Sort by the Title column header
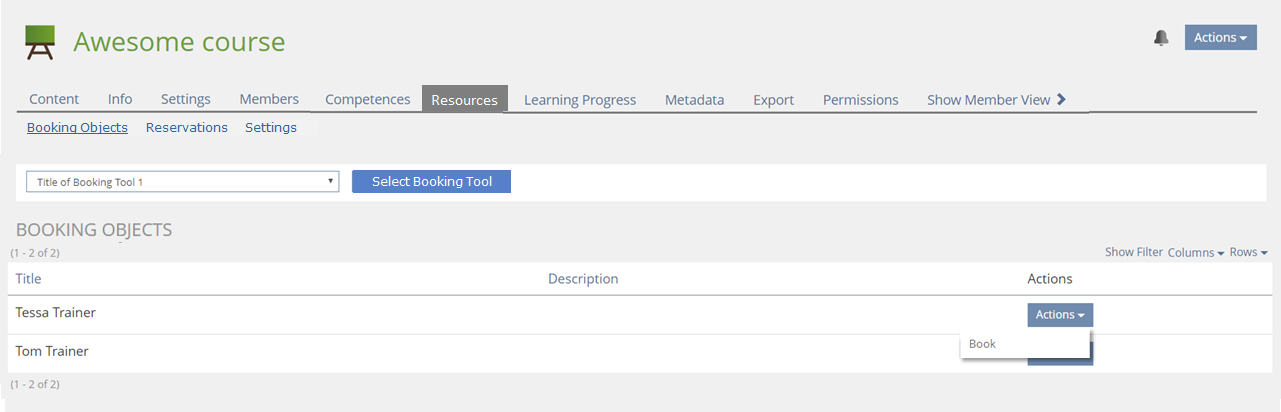Image resolution: width=1281 pixels, height=412 pixels. 29,279
